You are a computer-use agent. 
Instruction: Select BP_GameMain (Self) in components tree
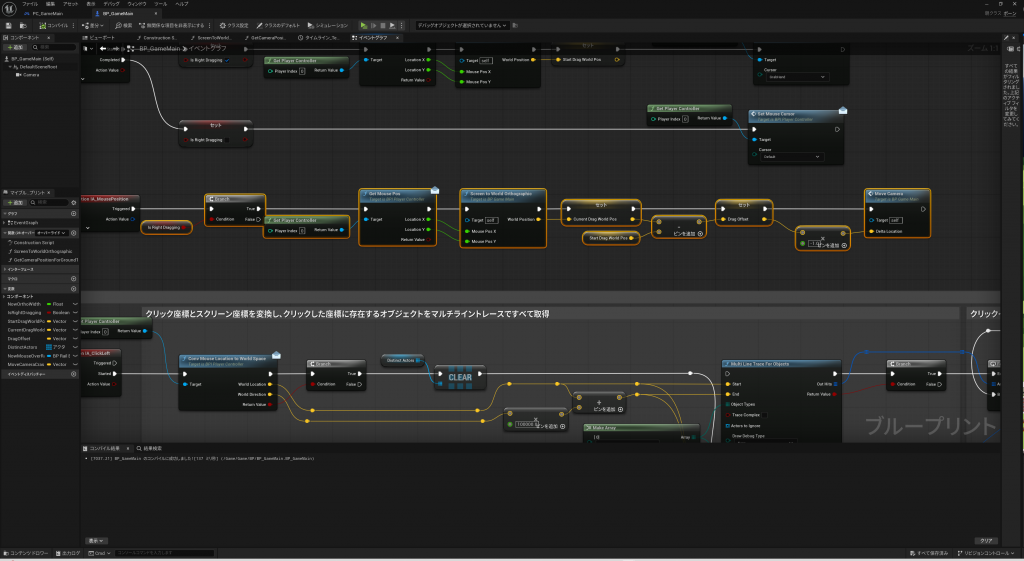pyautogui.click(x=31, y=59)
